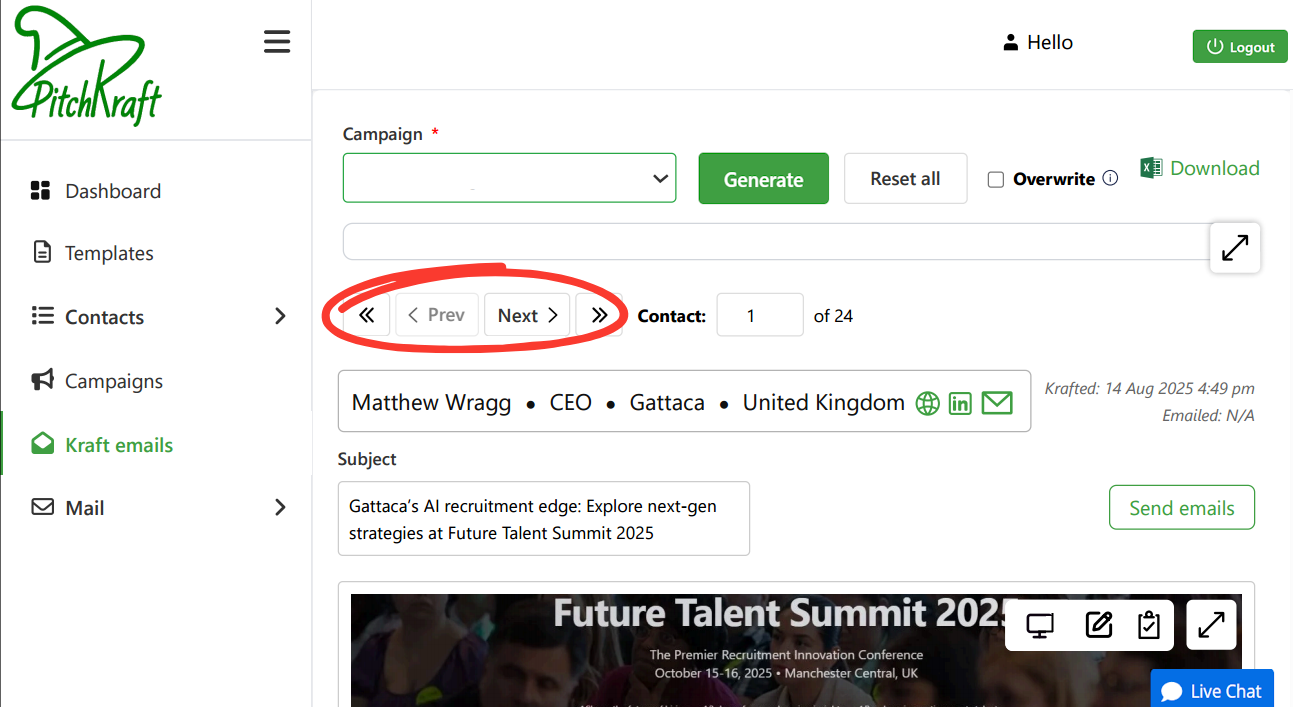Open contact's website globe icon
This screenshot has width=1293, height=707.
(928, 403)
